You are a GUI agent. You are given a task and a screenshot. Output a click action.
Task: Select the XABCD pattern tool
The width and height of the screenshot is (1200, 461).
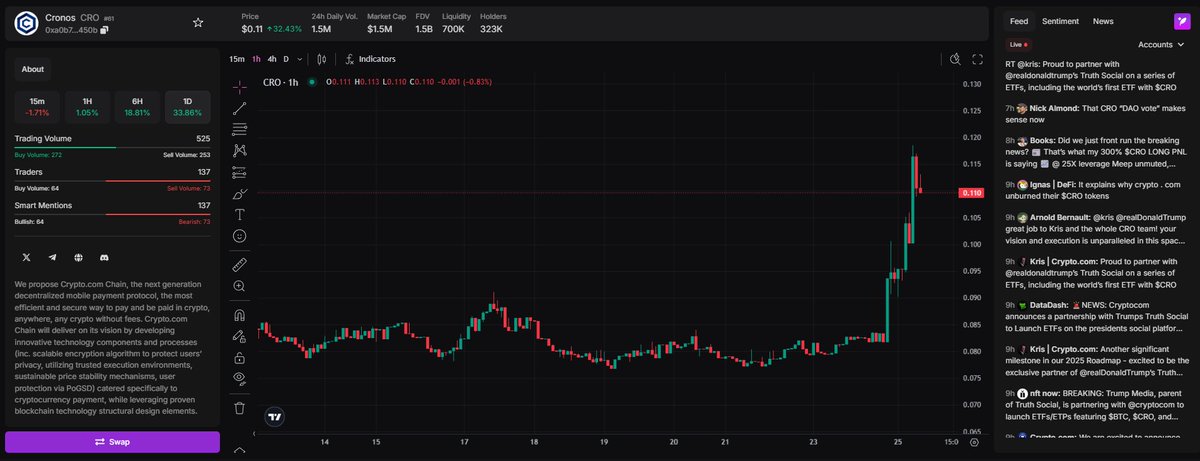[240, 150]
